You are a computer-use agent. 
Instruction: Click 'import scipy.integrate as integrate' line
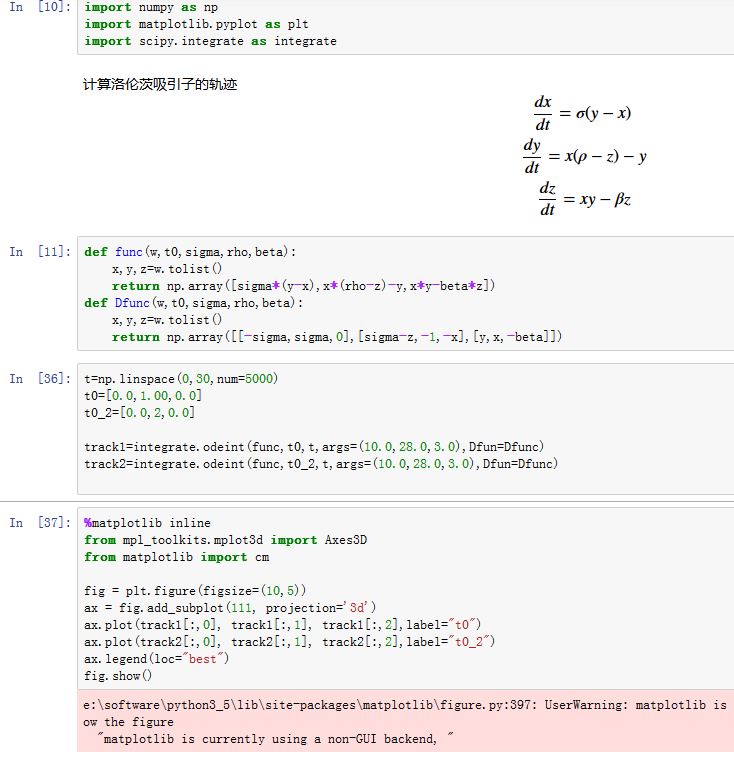tap(210, 41)
